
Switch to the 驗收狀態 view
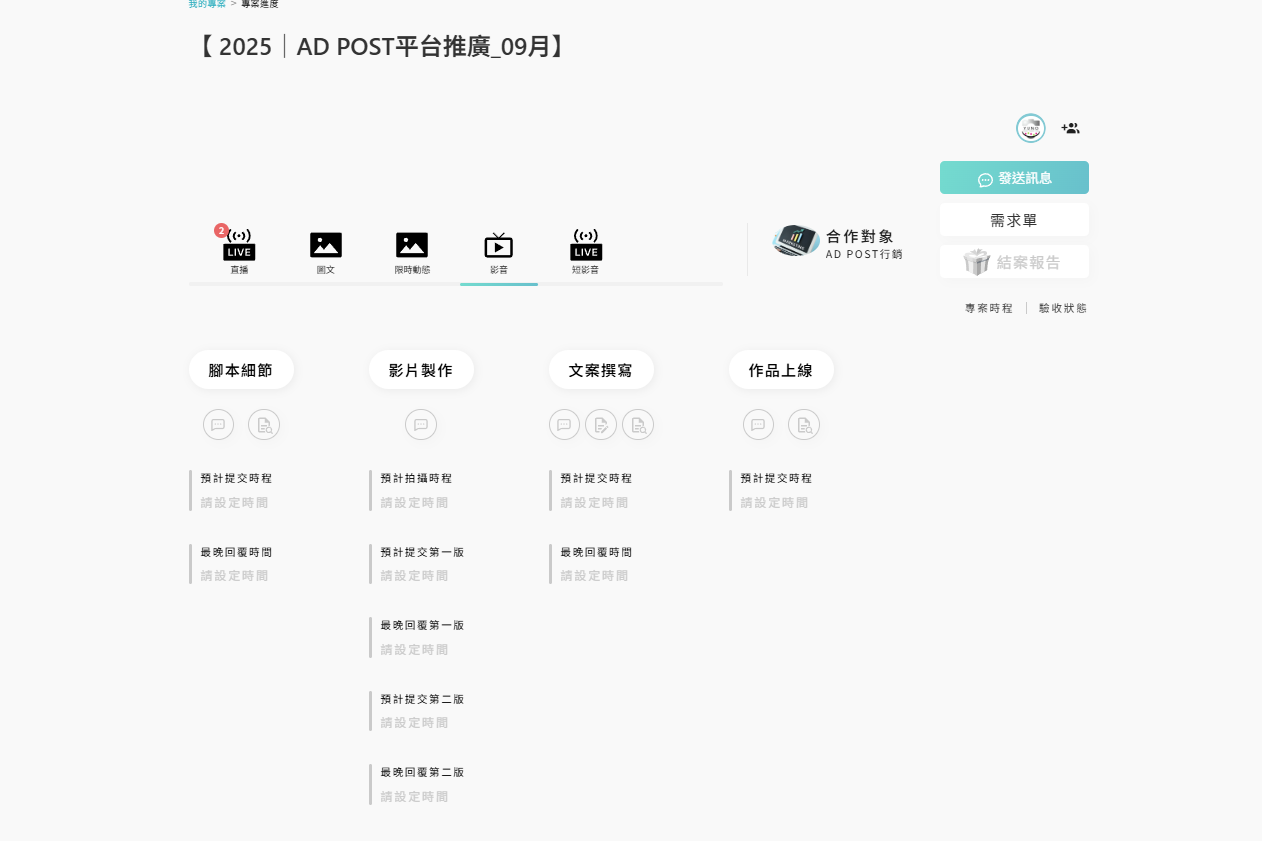point(1063,308)
